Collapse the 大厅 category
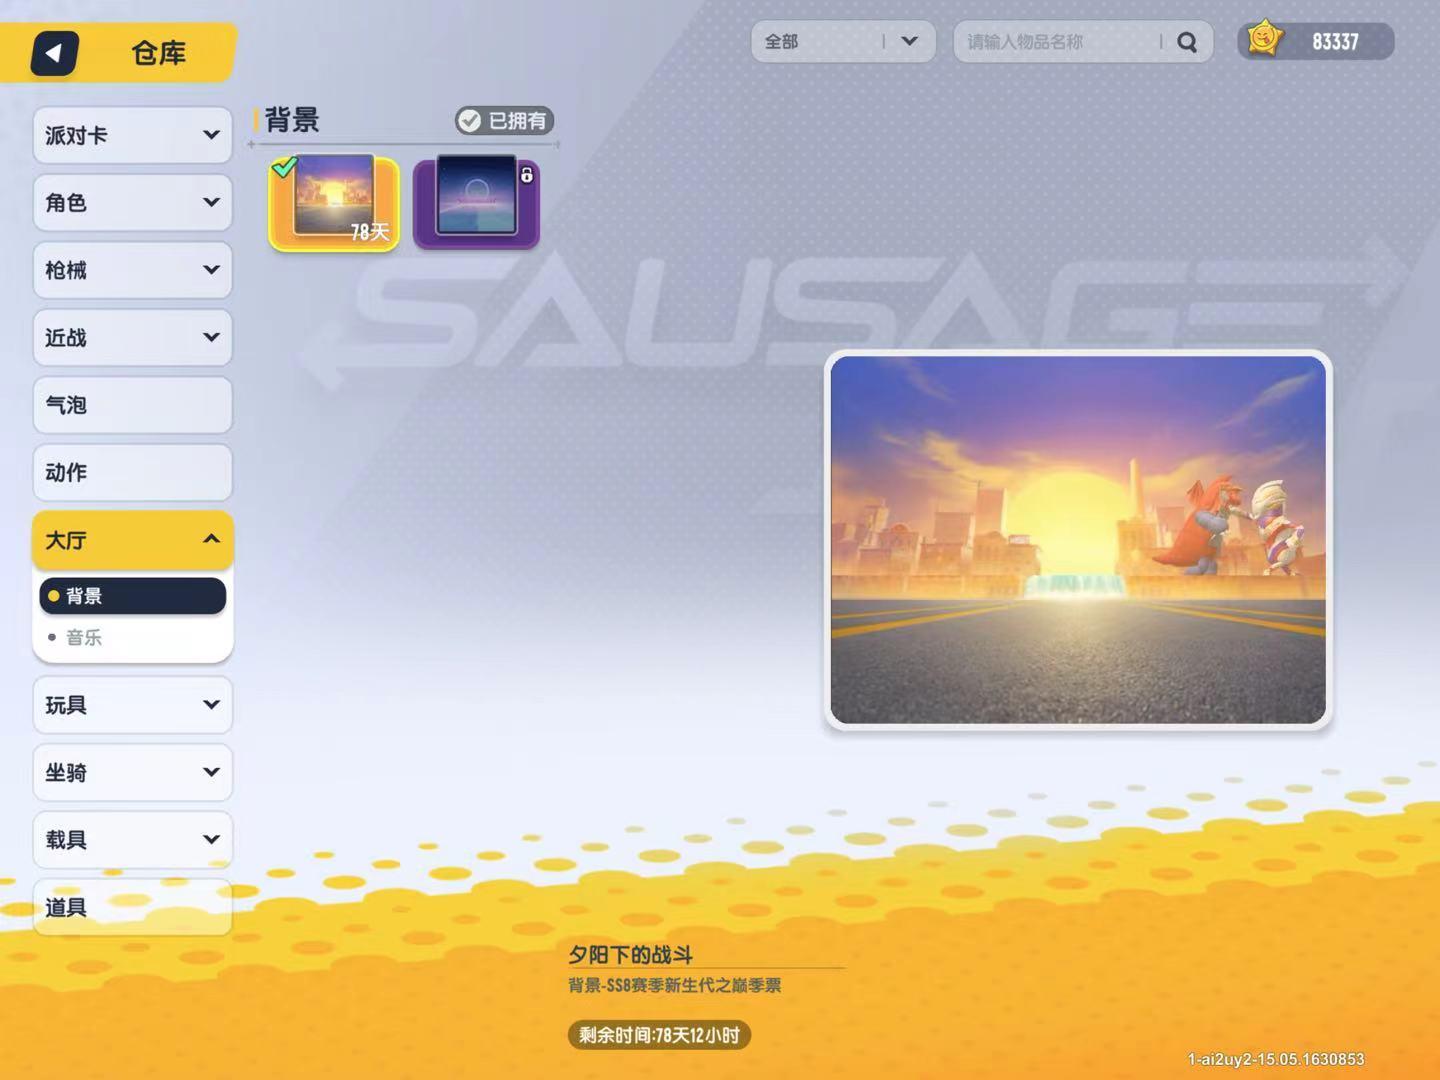Image resolution: width=1440 pixels, height=1080 pixels. (x=133, y=540)
